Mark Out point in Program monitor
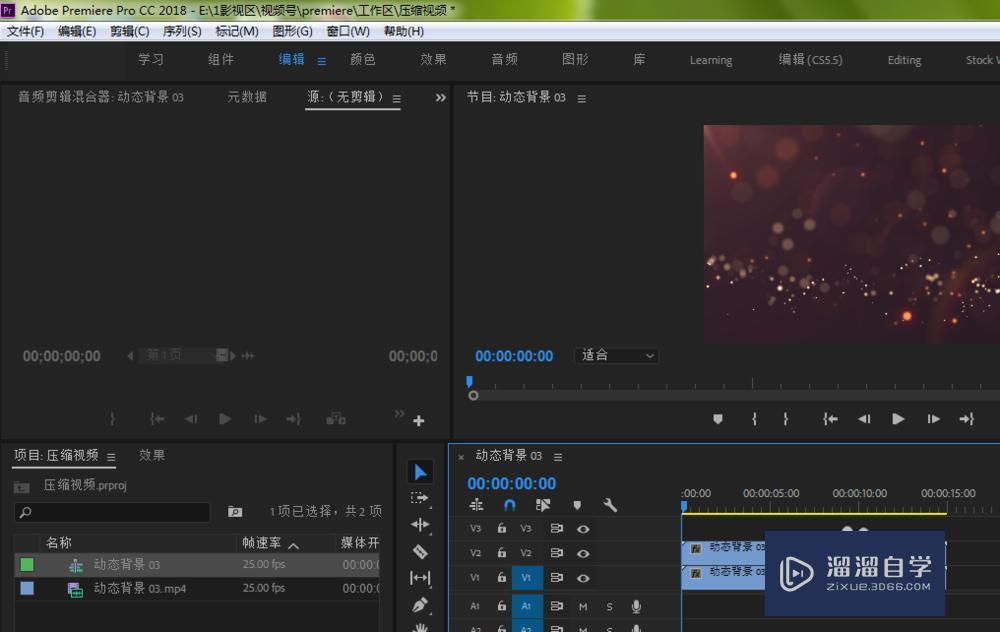This screenshot has width=1000, height=632. [786, 419]
